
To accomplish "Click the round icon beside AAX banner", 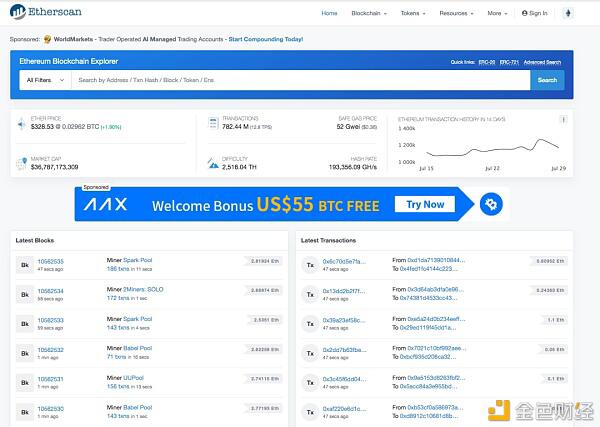I will tap(491, 204).
